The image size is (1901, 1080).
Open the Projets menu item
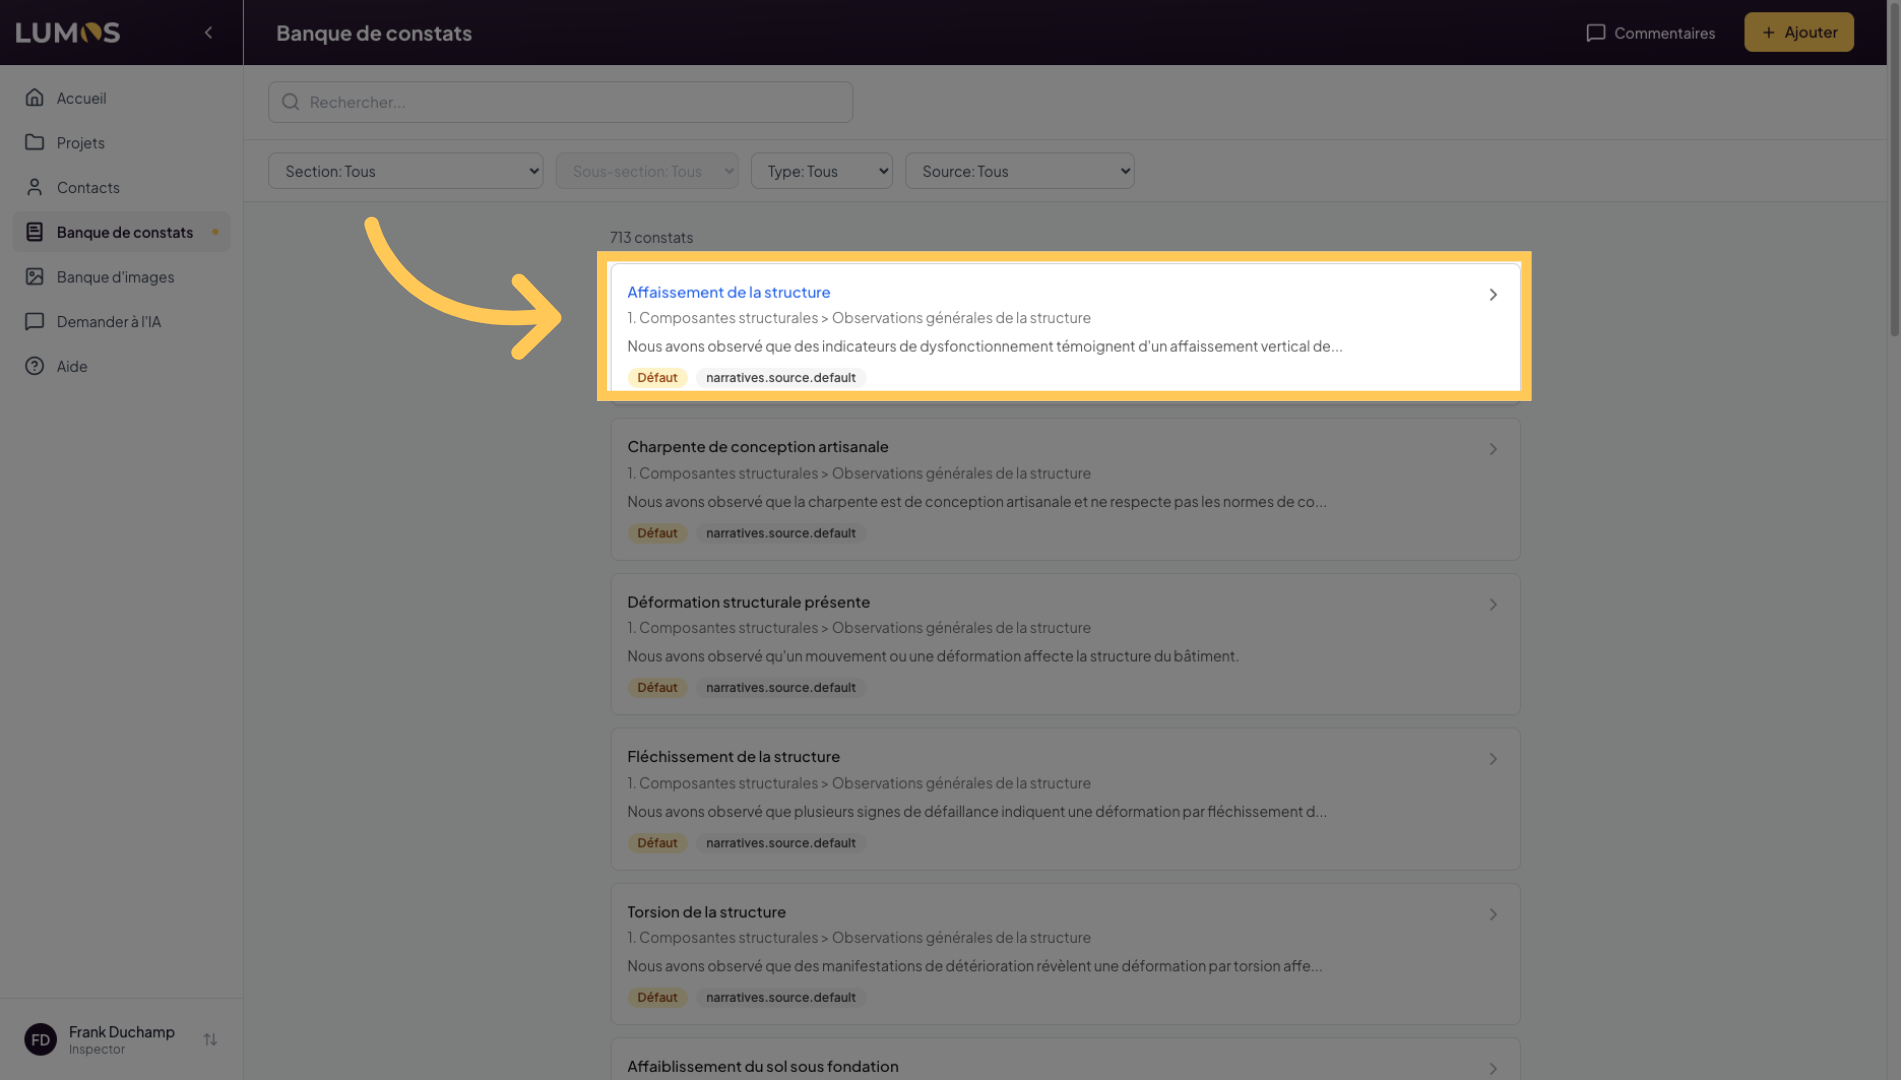(x=81, y=143)
